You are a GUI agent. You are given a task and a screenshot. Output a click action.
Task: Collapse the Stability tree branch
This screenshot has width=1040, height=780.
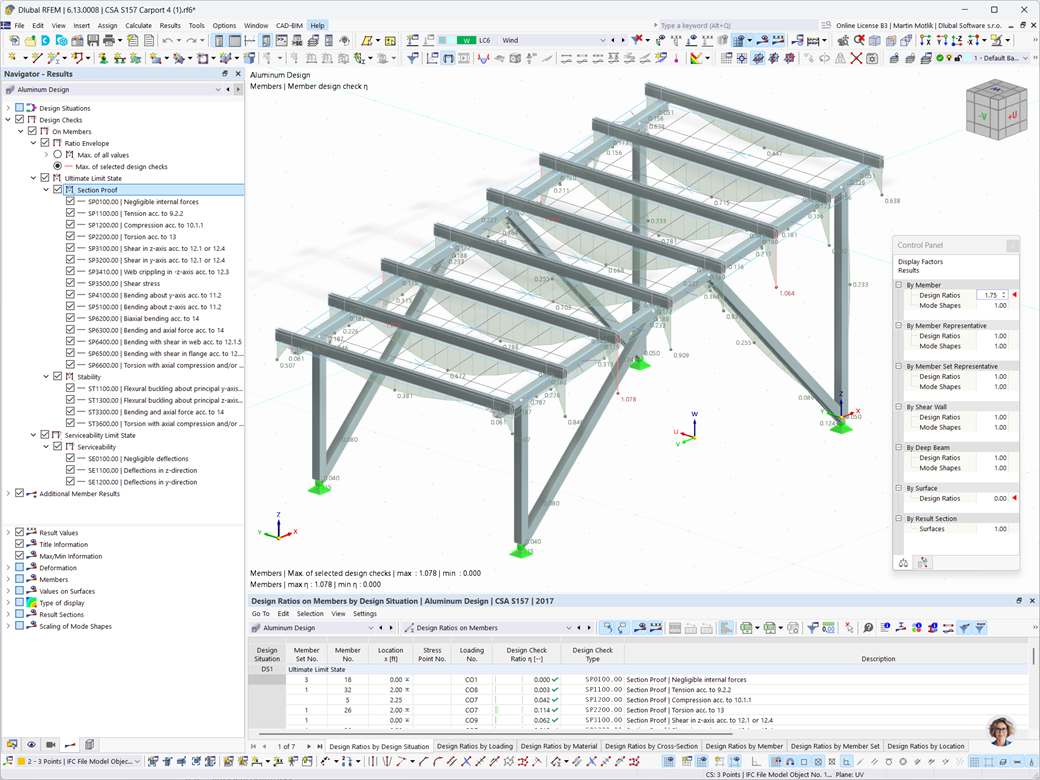tap(44, 375)
